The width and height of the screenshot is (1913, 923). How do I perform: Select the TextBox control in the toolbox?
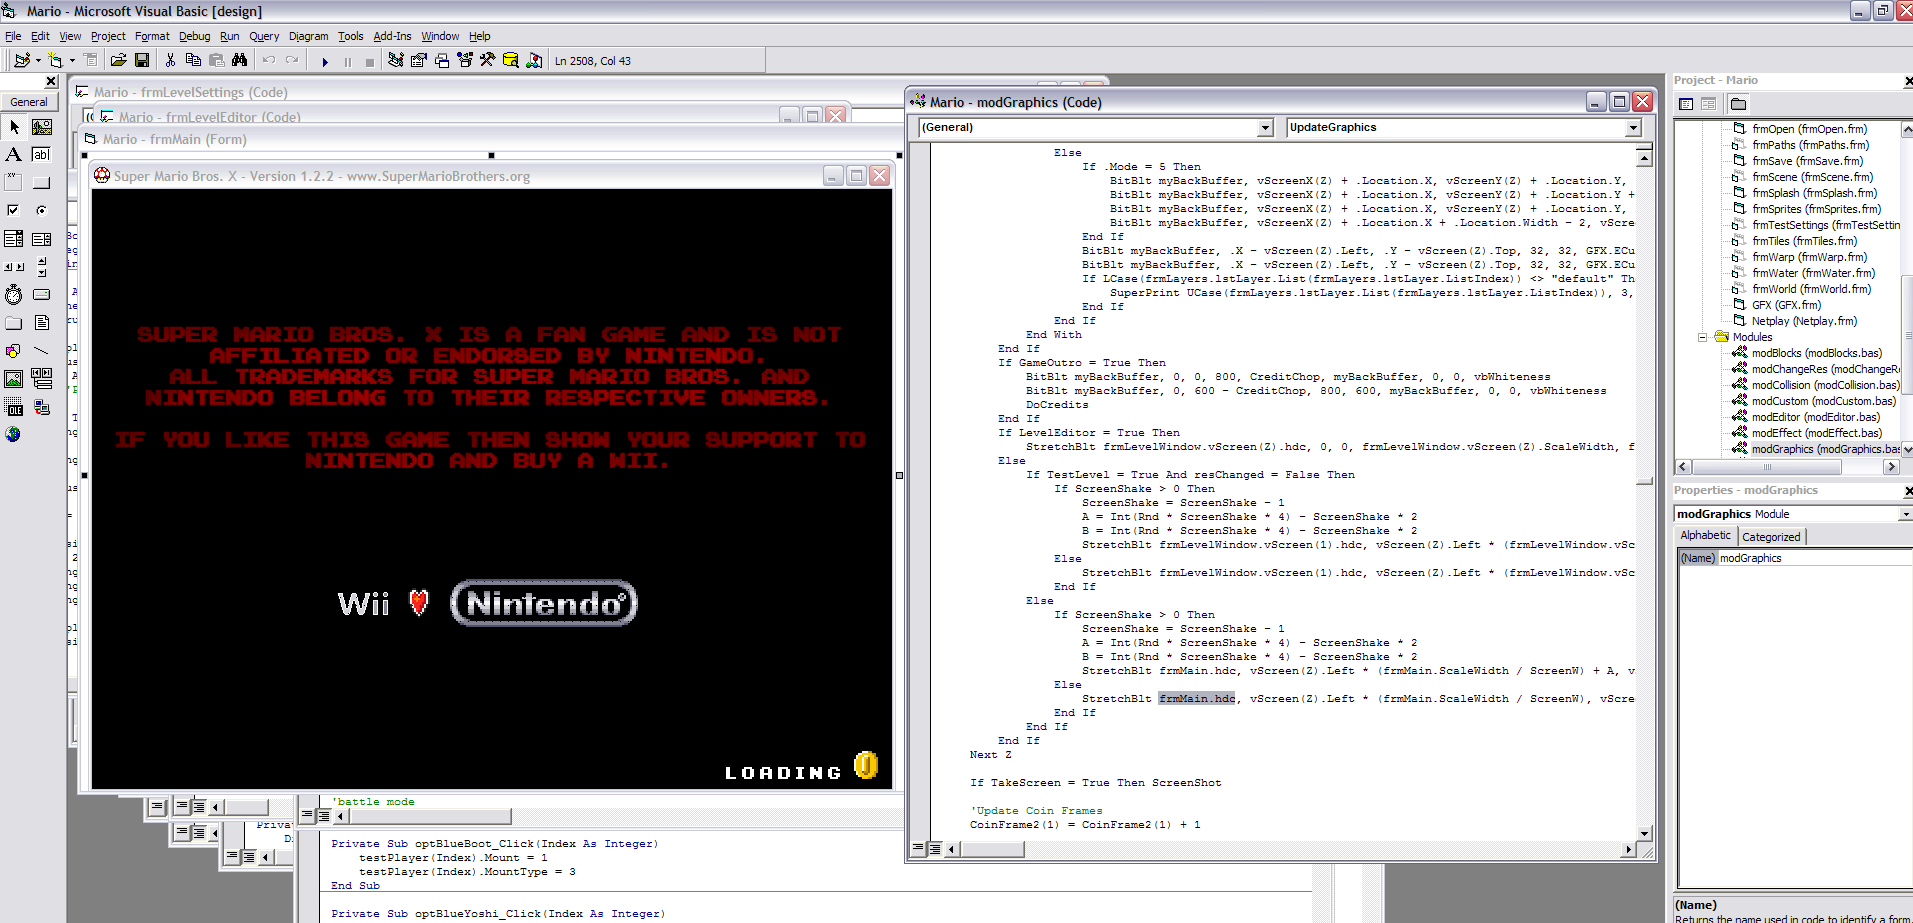click(x=42, y=154)
